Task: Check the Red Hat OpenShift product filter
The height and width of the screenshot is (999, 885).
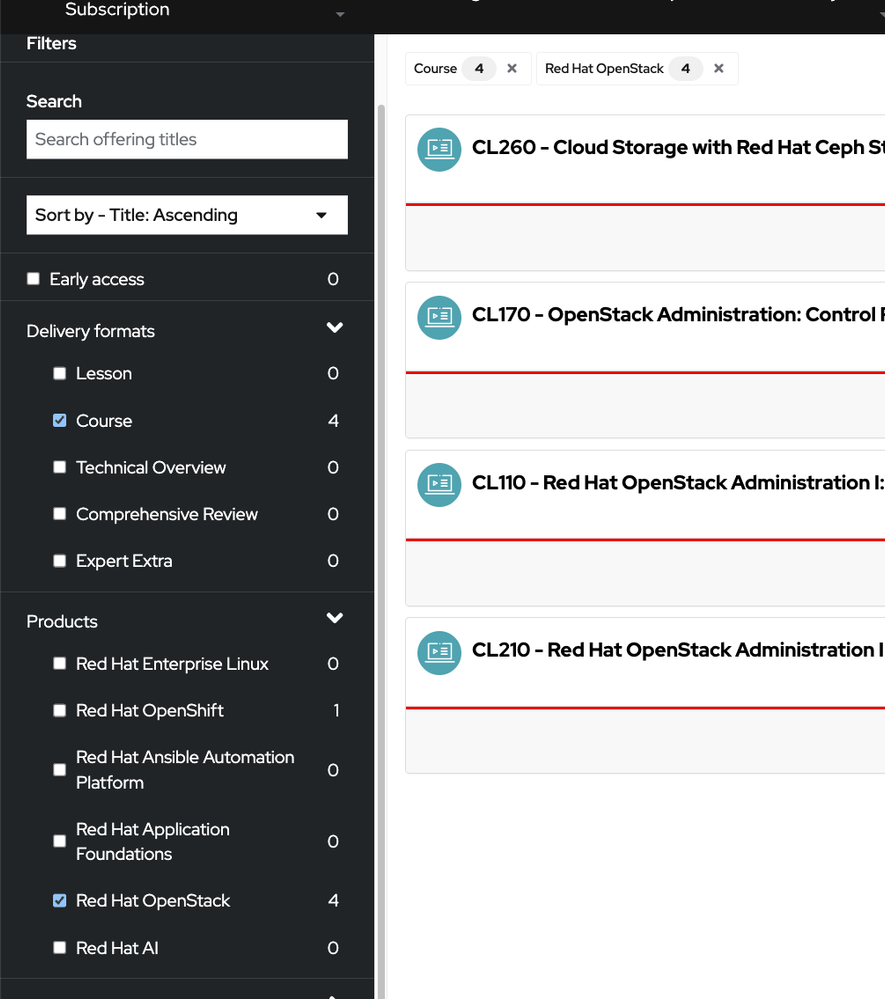Action: 60,711
